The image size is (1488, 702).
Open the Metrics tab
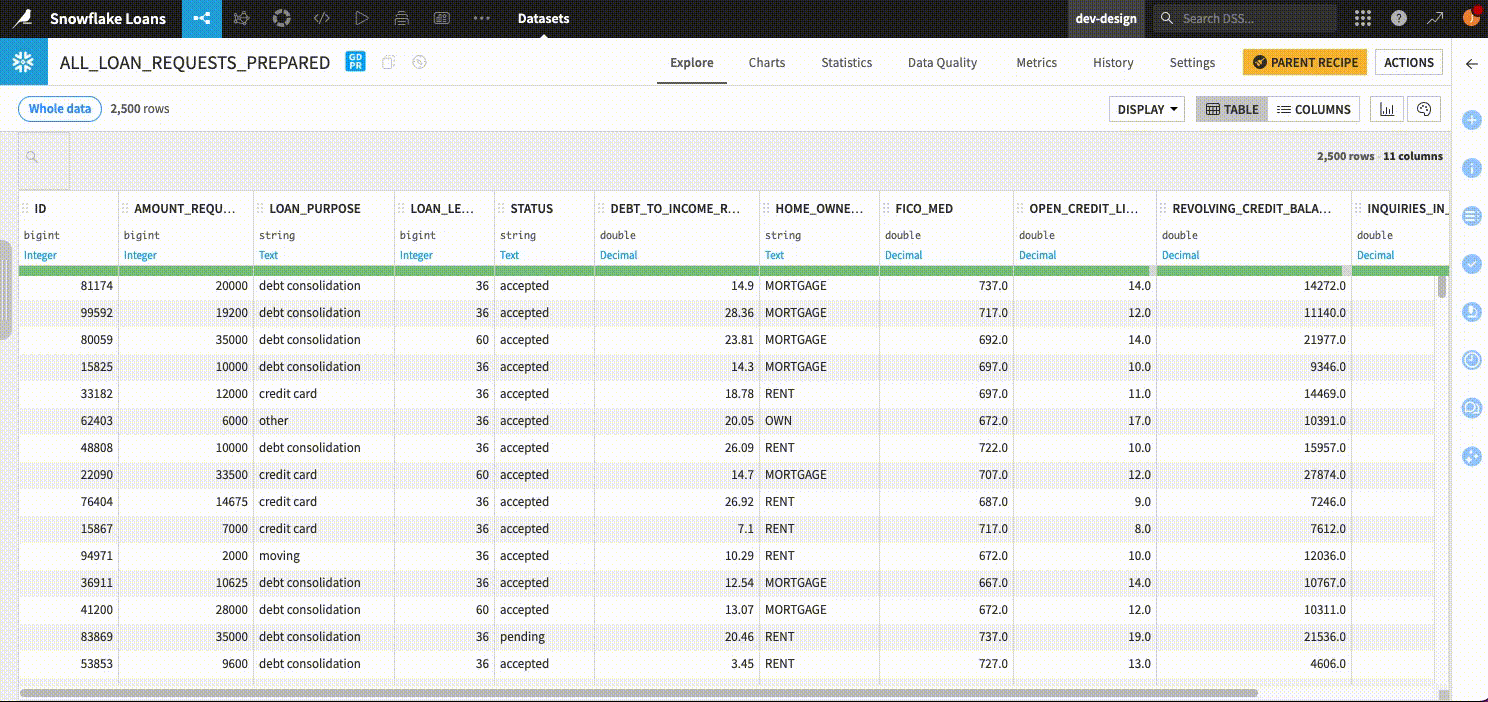(1037, 62)
